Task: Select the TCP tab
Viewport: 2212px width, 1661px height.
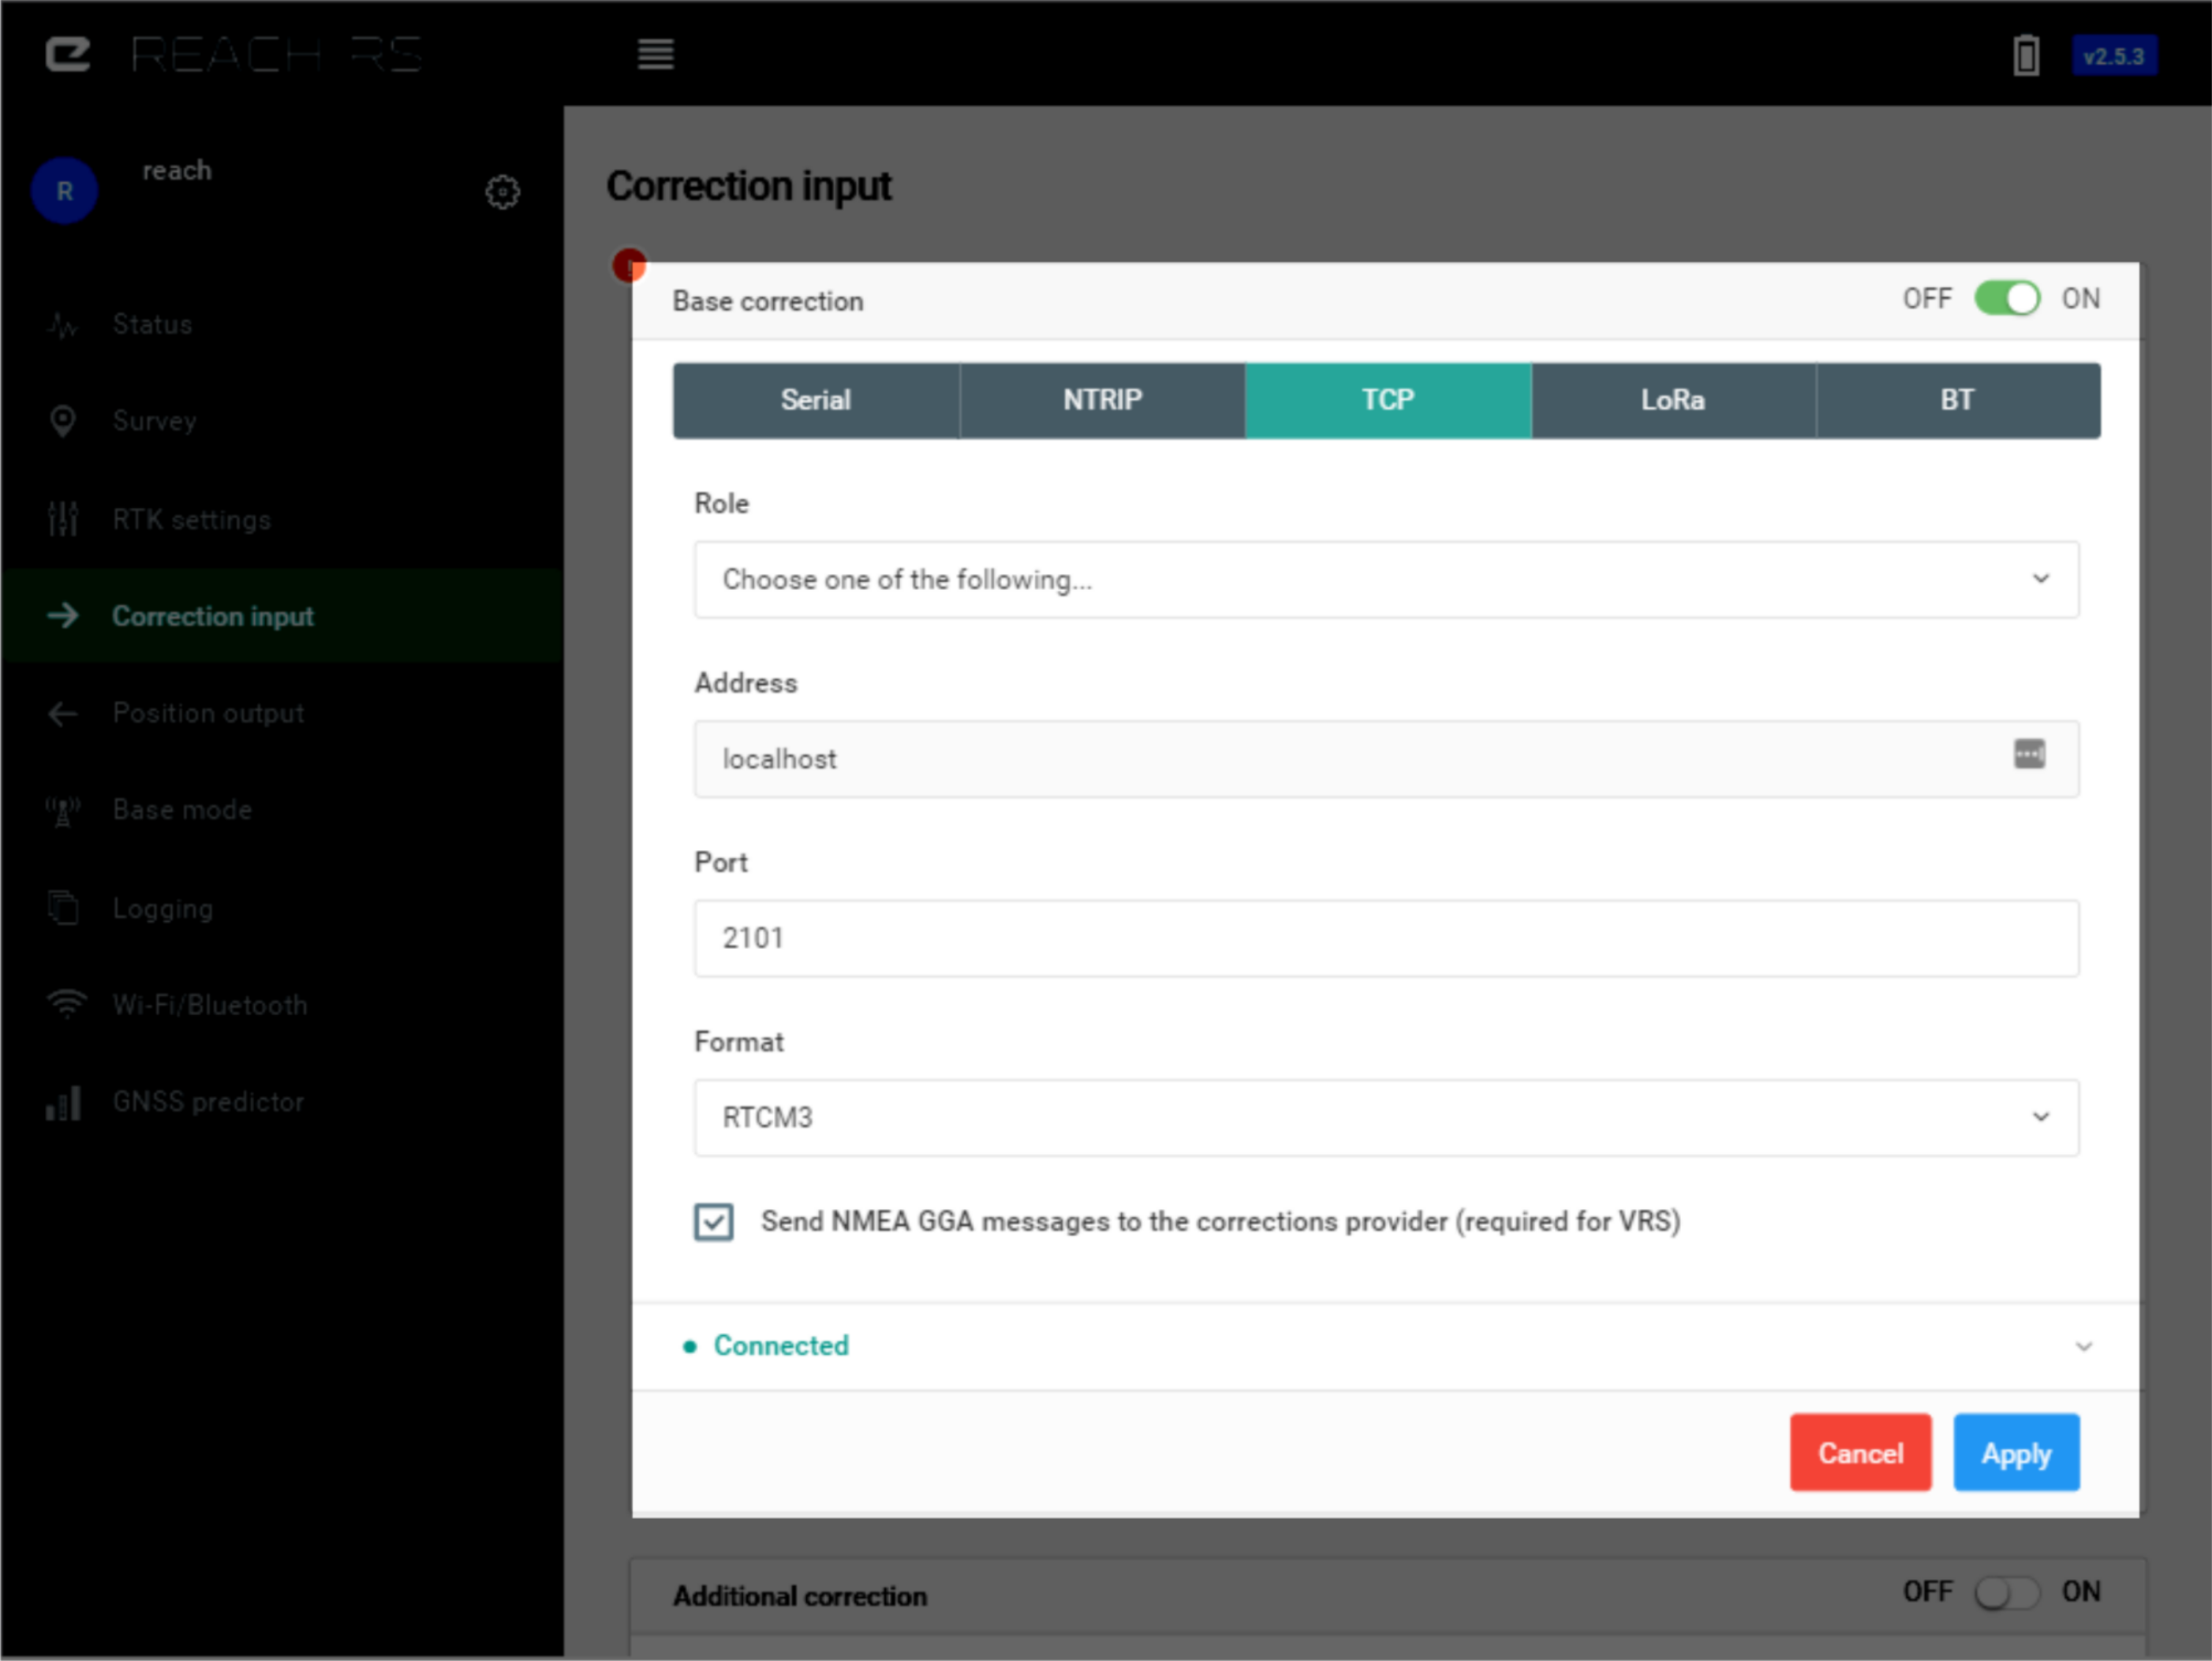Action: [x=1388, y=400]
